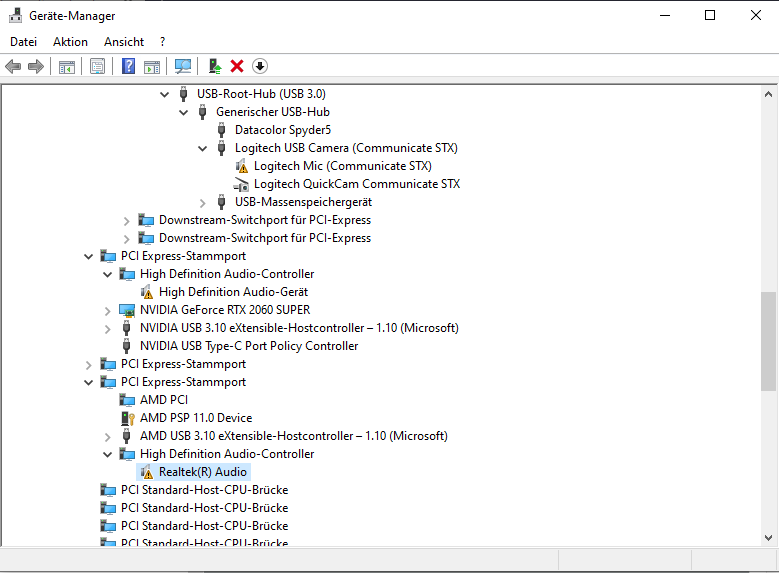Select Datacolor Spyder5 device
The height and width of the screenshot is (573, 779).
click(x=283, y=130)
